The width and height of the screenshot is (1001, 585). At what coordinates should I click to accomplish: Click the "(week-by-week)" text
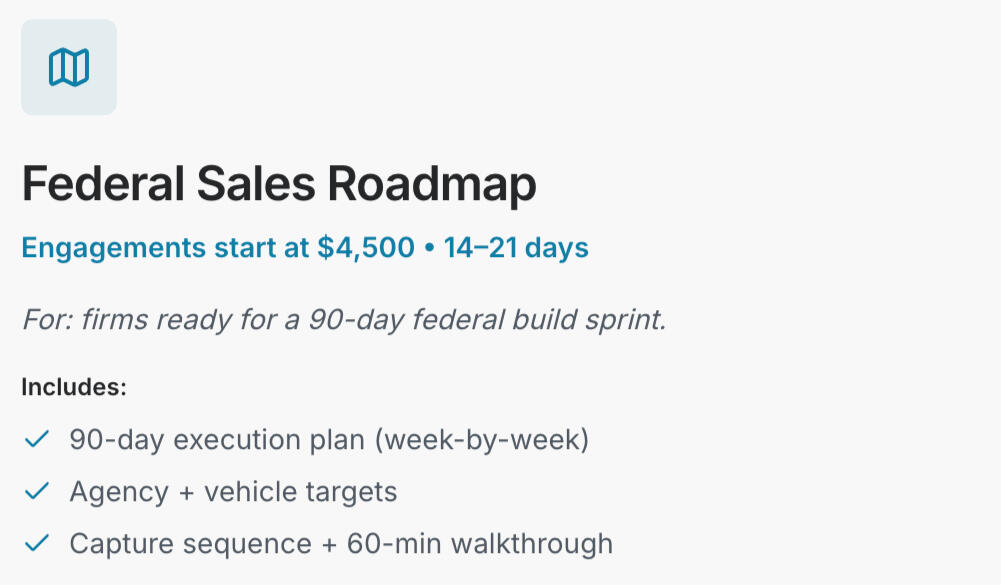pyautogui.click(x=482, y=440)
